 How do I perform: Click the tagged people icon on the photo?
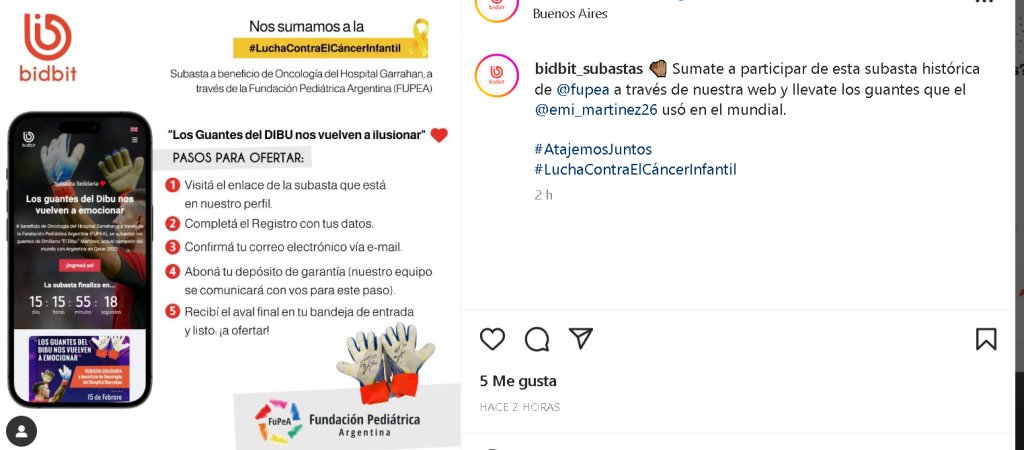pos(22,431)
